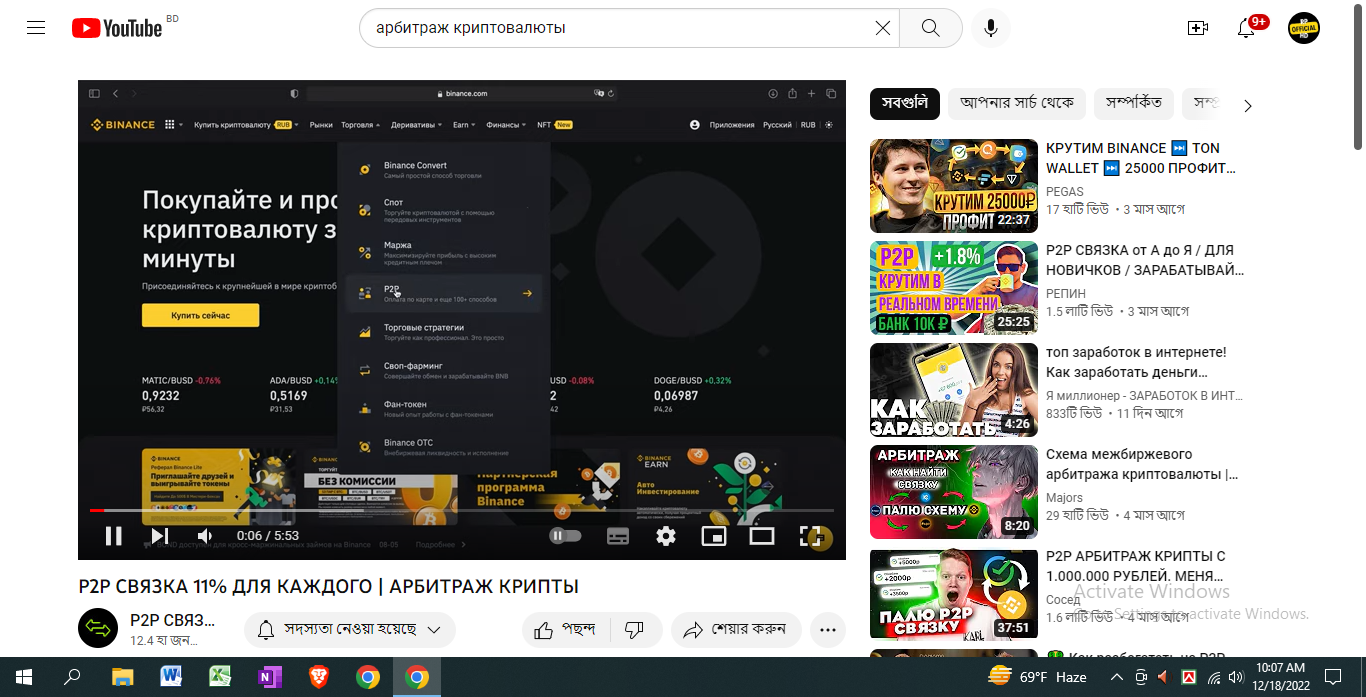
Task: Start voice search with microphone
Action: [990, 28]
